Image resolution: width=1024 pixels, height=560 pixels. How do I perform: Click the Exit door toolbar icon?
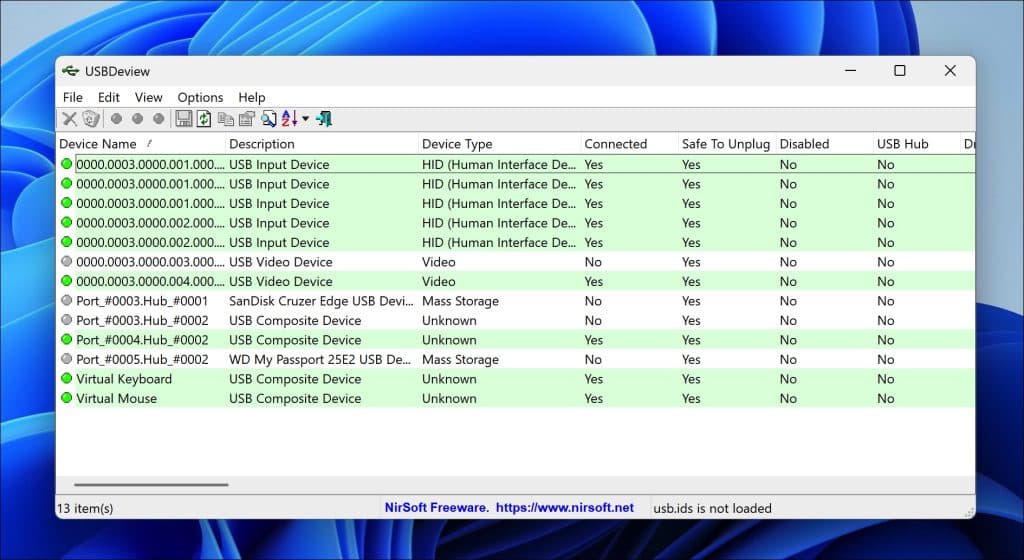[x=324, y=119]
